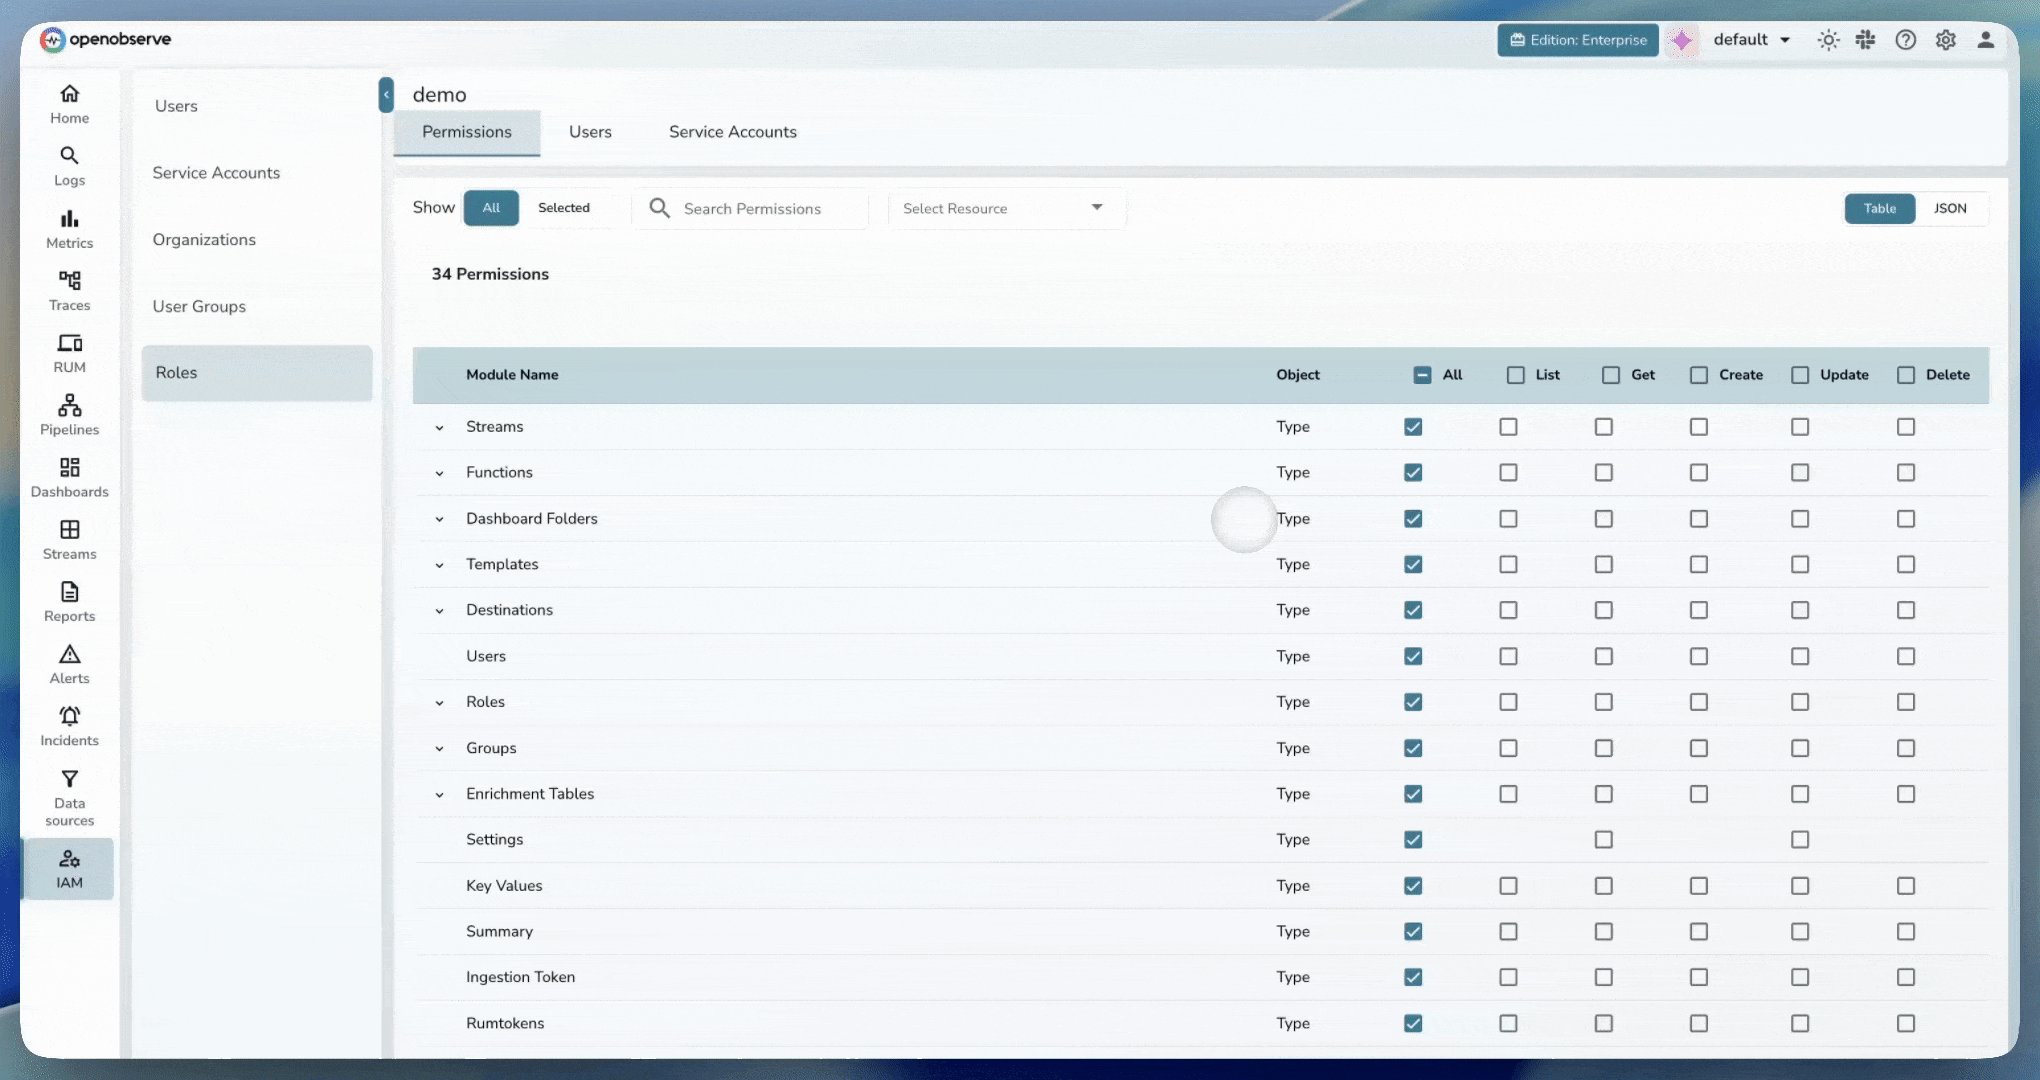The height and width of the screenshot is (1080, 2040).
Task: Expand the Groups module row
Action: [x=439, y=749]
